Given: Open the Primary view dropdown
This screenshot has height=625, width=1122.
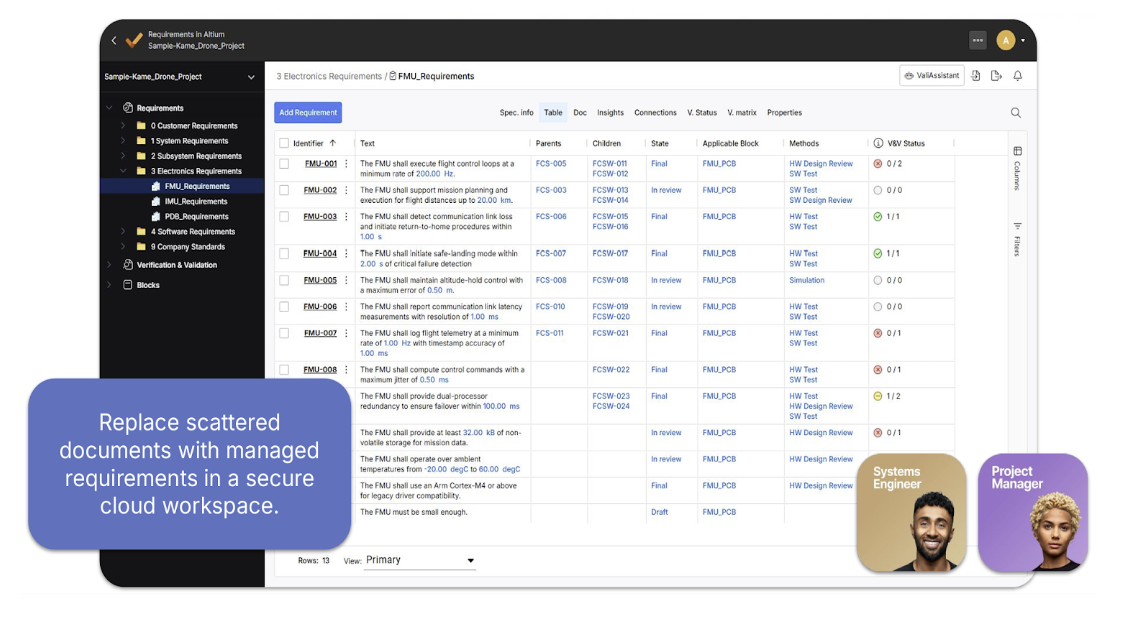Looking at the screenshot, I should (420, 560).
